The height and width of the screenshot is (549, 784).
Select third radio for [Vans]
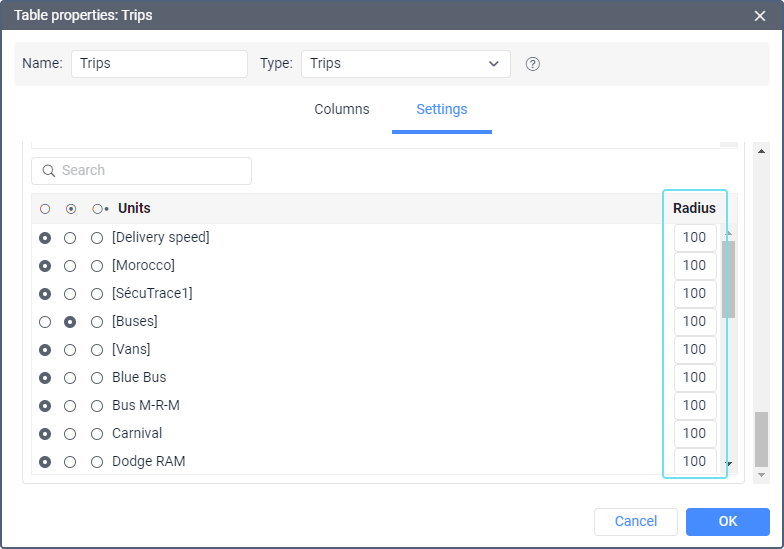click(97, 350)
